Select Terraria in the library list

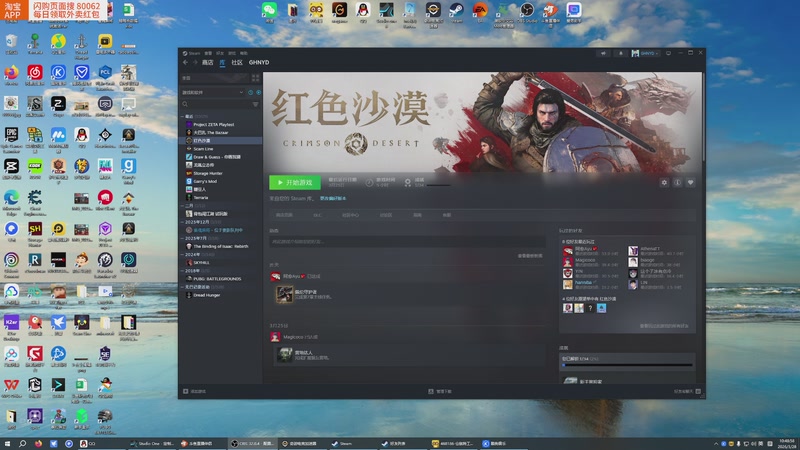[221, 197]
